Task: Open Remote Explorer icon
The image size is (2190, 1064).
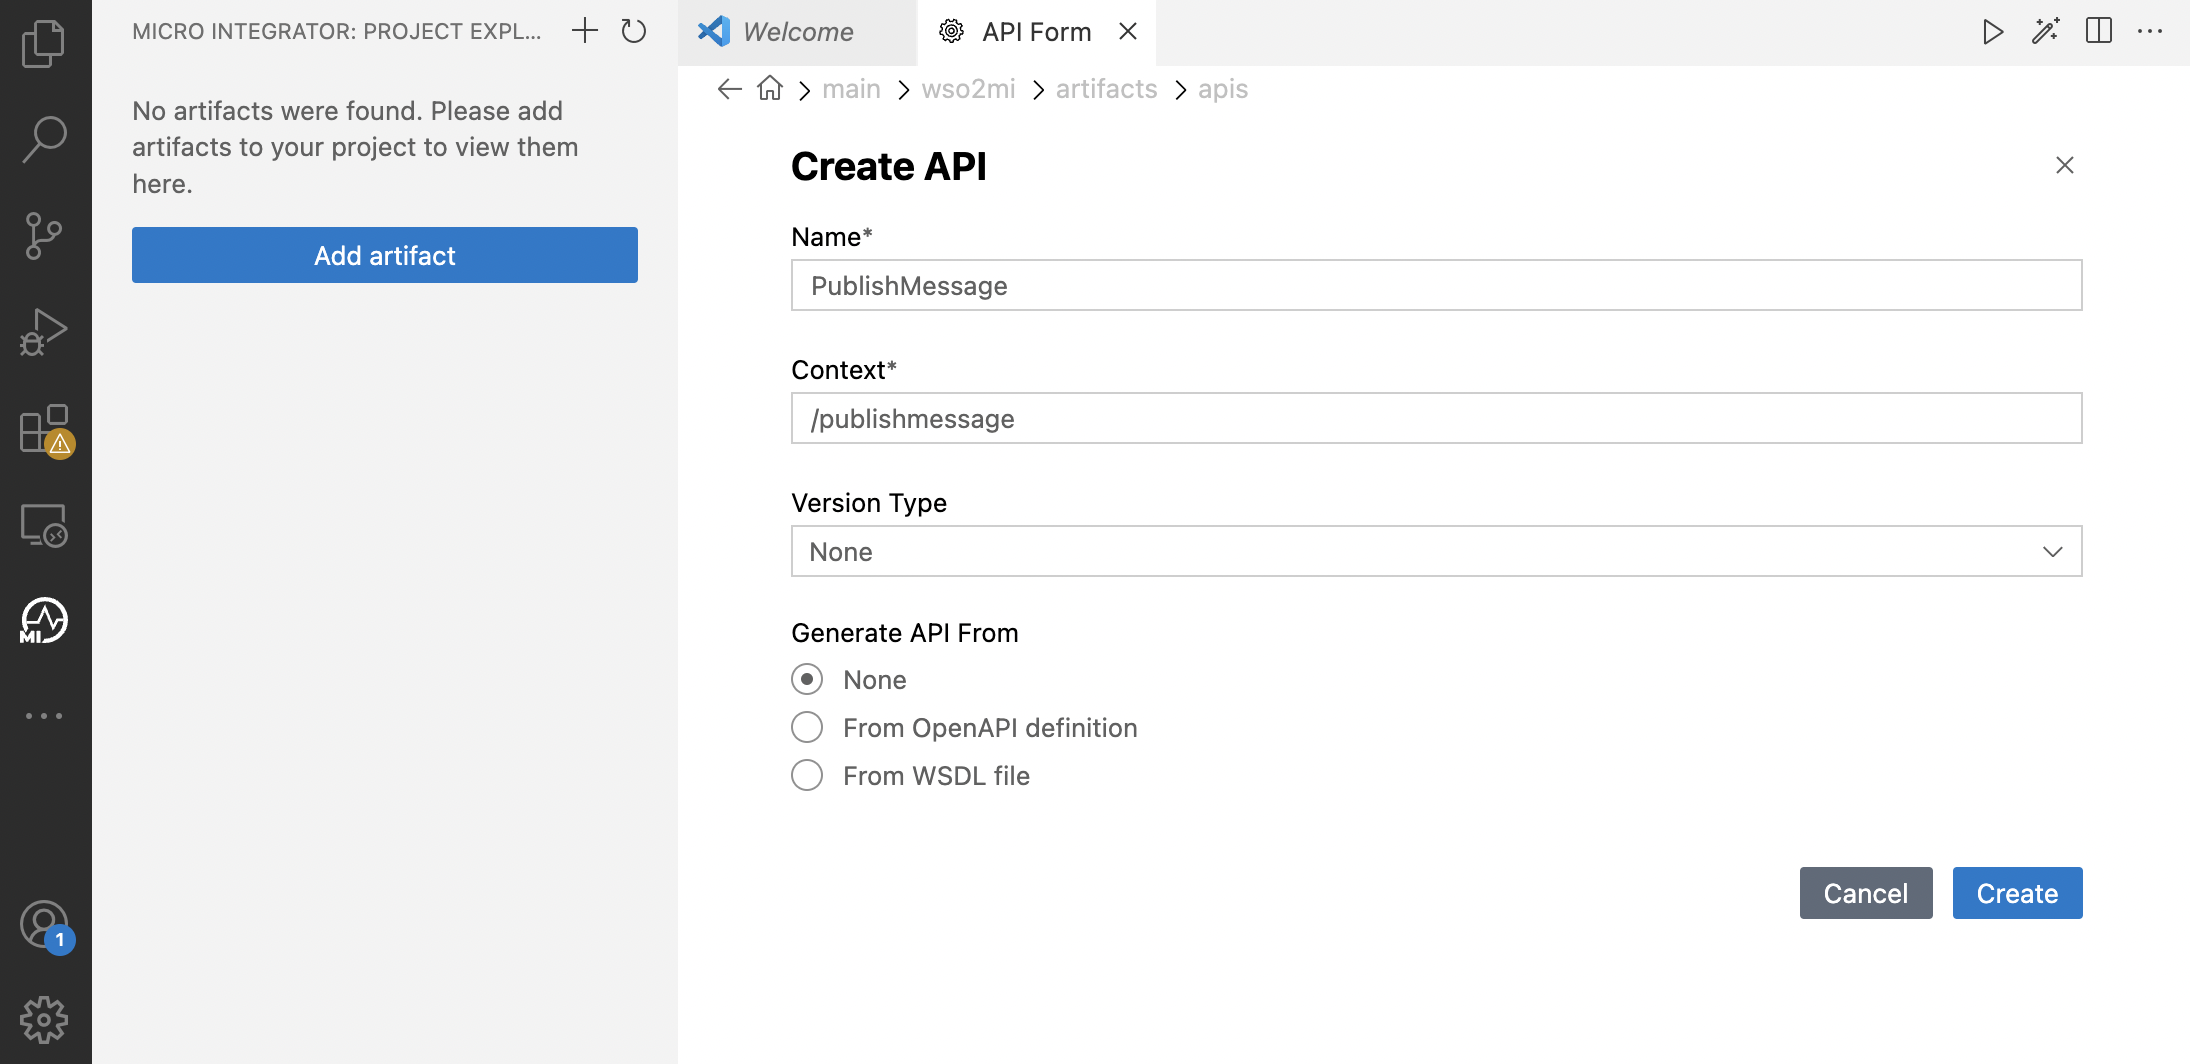Action: click(44, 525)
